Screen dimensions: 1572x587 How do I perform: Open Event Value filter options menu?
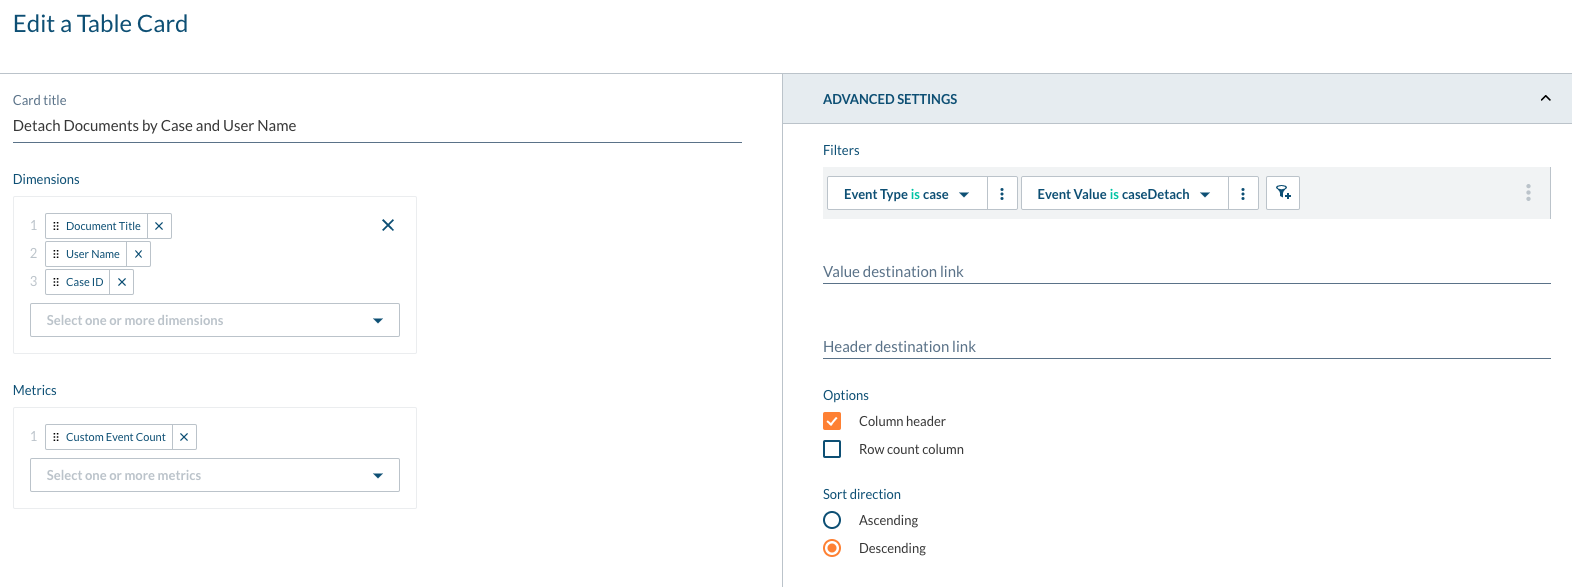point(1243,194)
